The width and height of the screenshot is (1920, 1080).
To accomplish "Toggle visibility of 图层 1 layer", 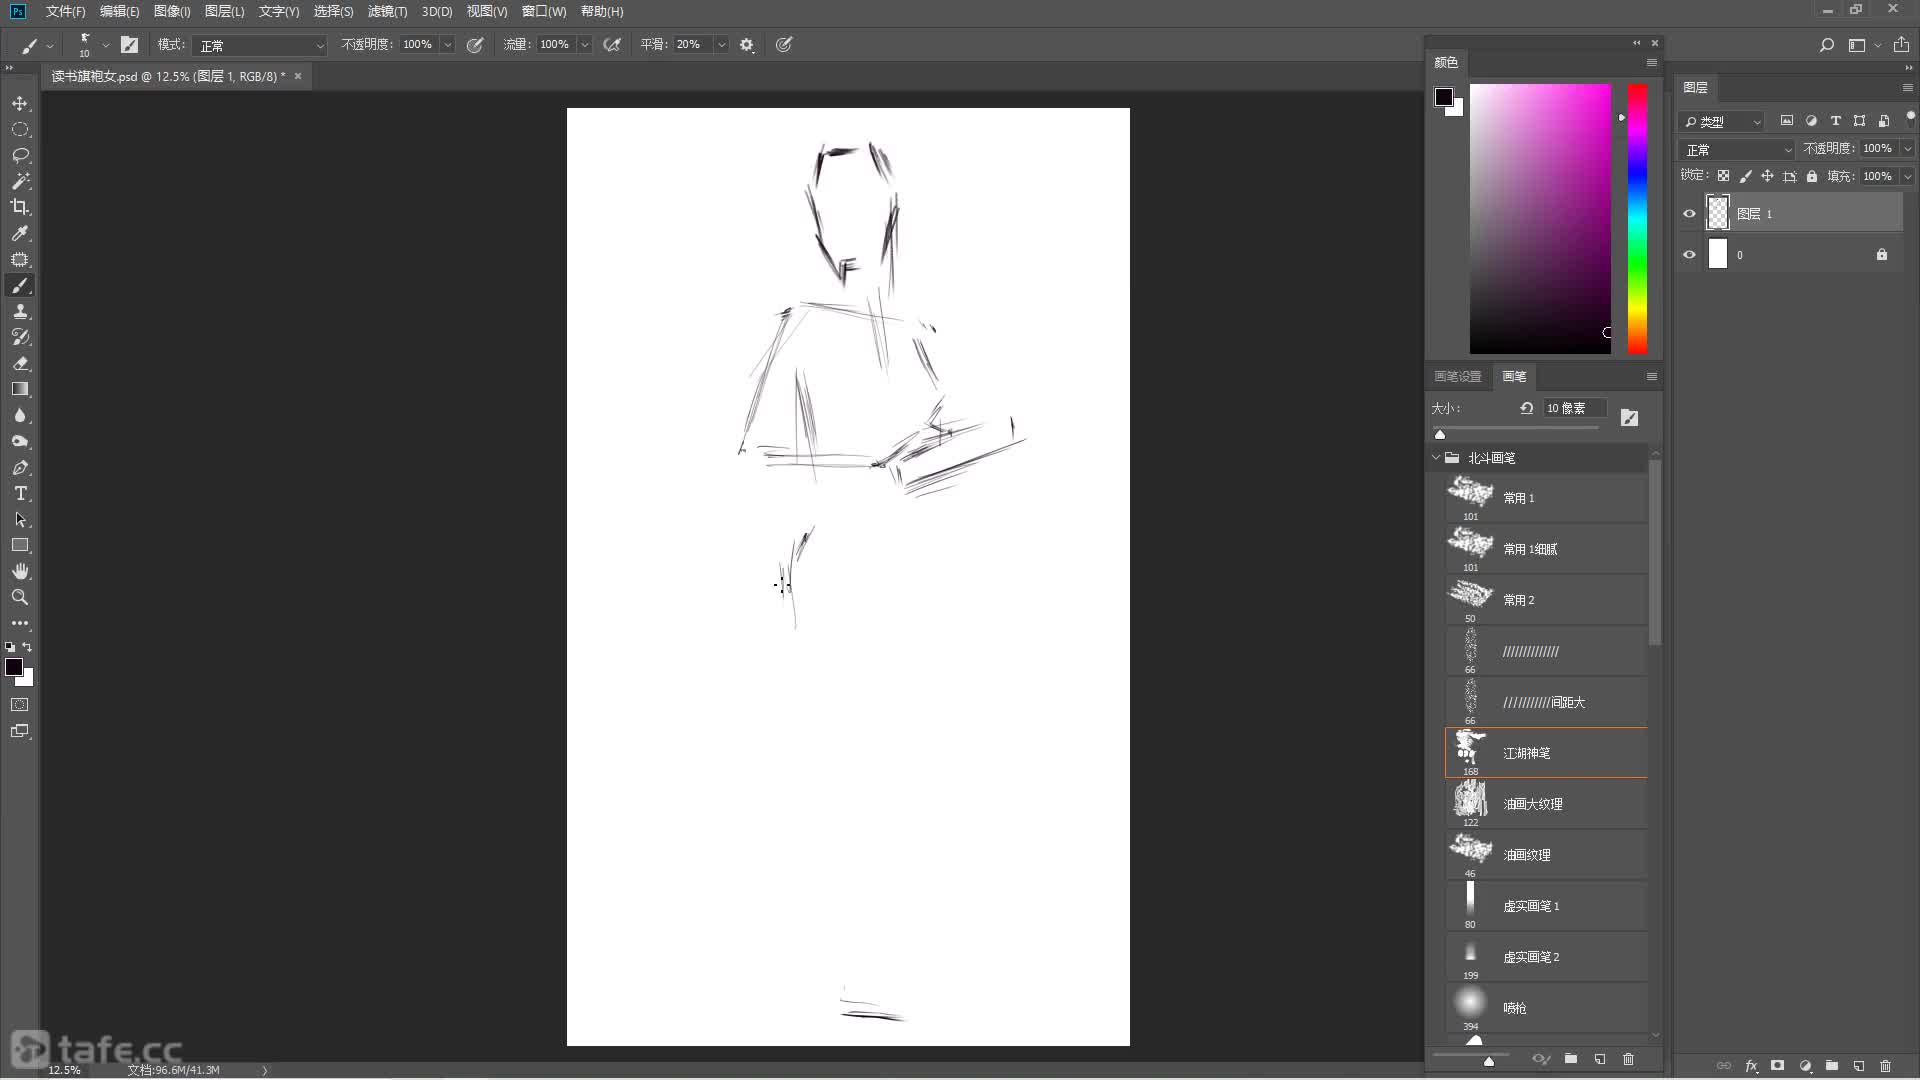I will pyautogui.click(x=1689, y=214).
